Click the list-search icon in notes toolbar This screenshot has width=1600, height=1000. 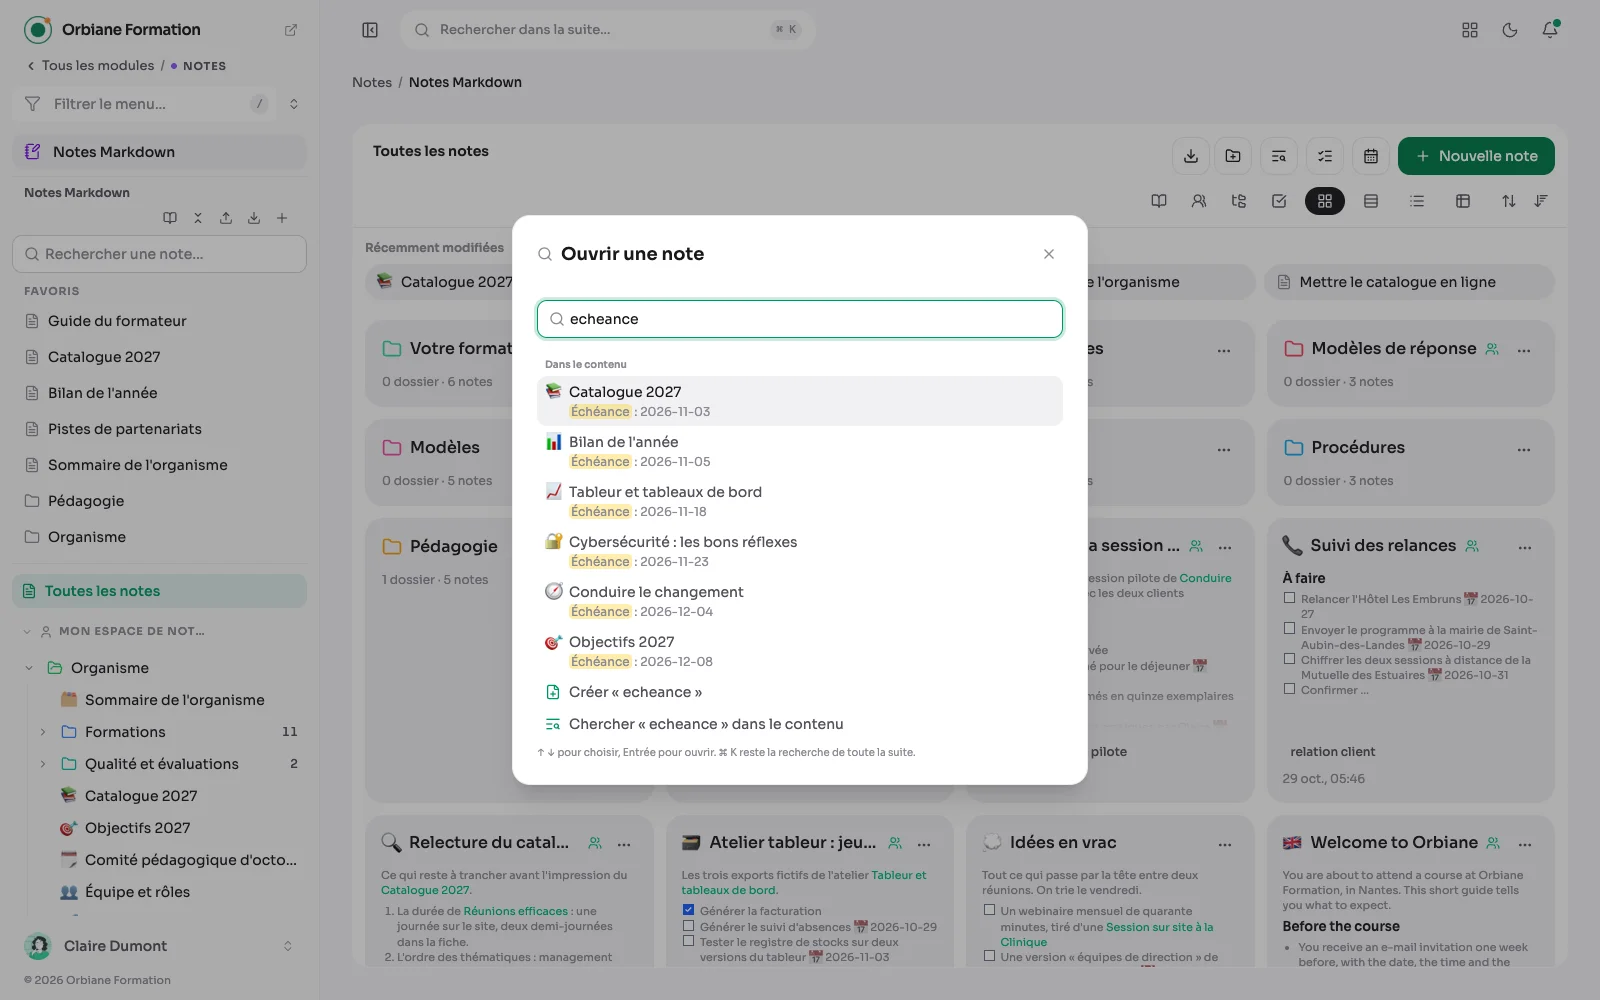[1279, 156]
